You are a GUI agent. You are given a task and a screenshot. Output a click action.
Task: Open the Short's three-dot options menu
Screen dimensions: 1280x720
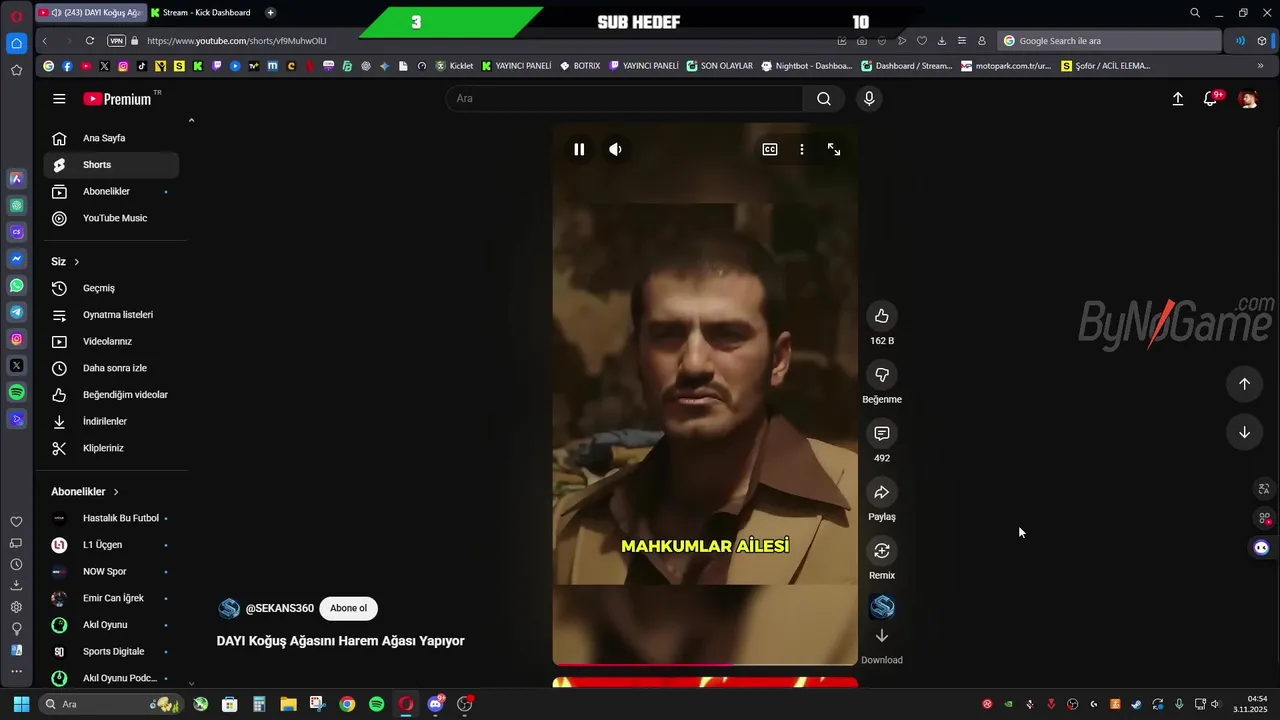tap(801, 149)
